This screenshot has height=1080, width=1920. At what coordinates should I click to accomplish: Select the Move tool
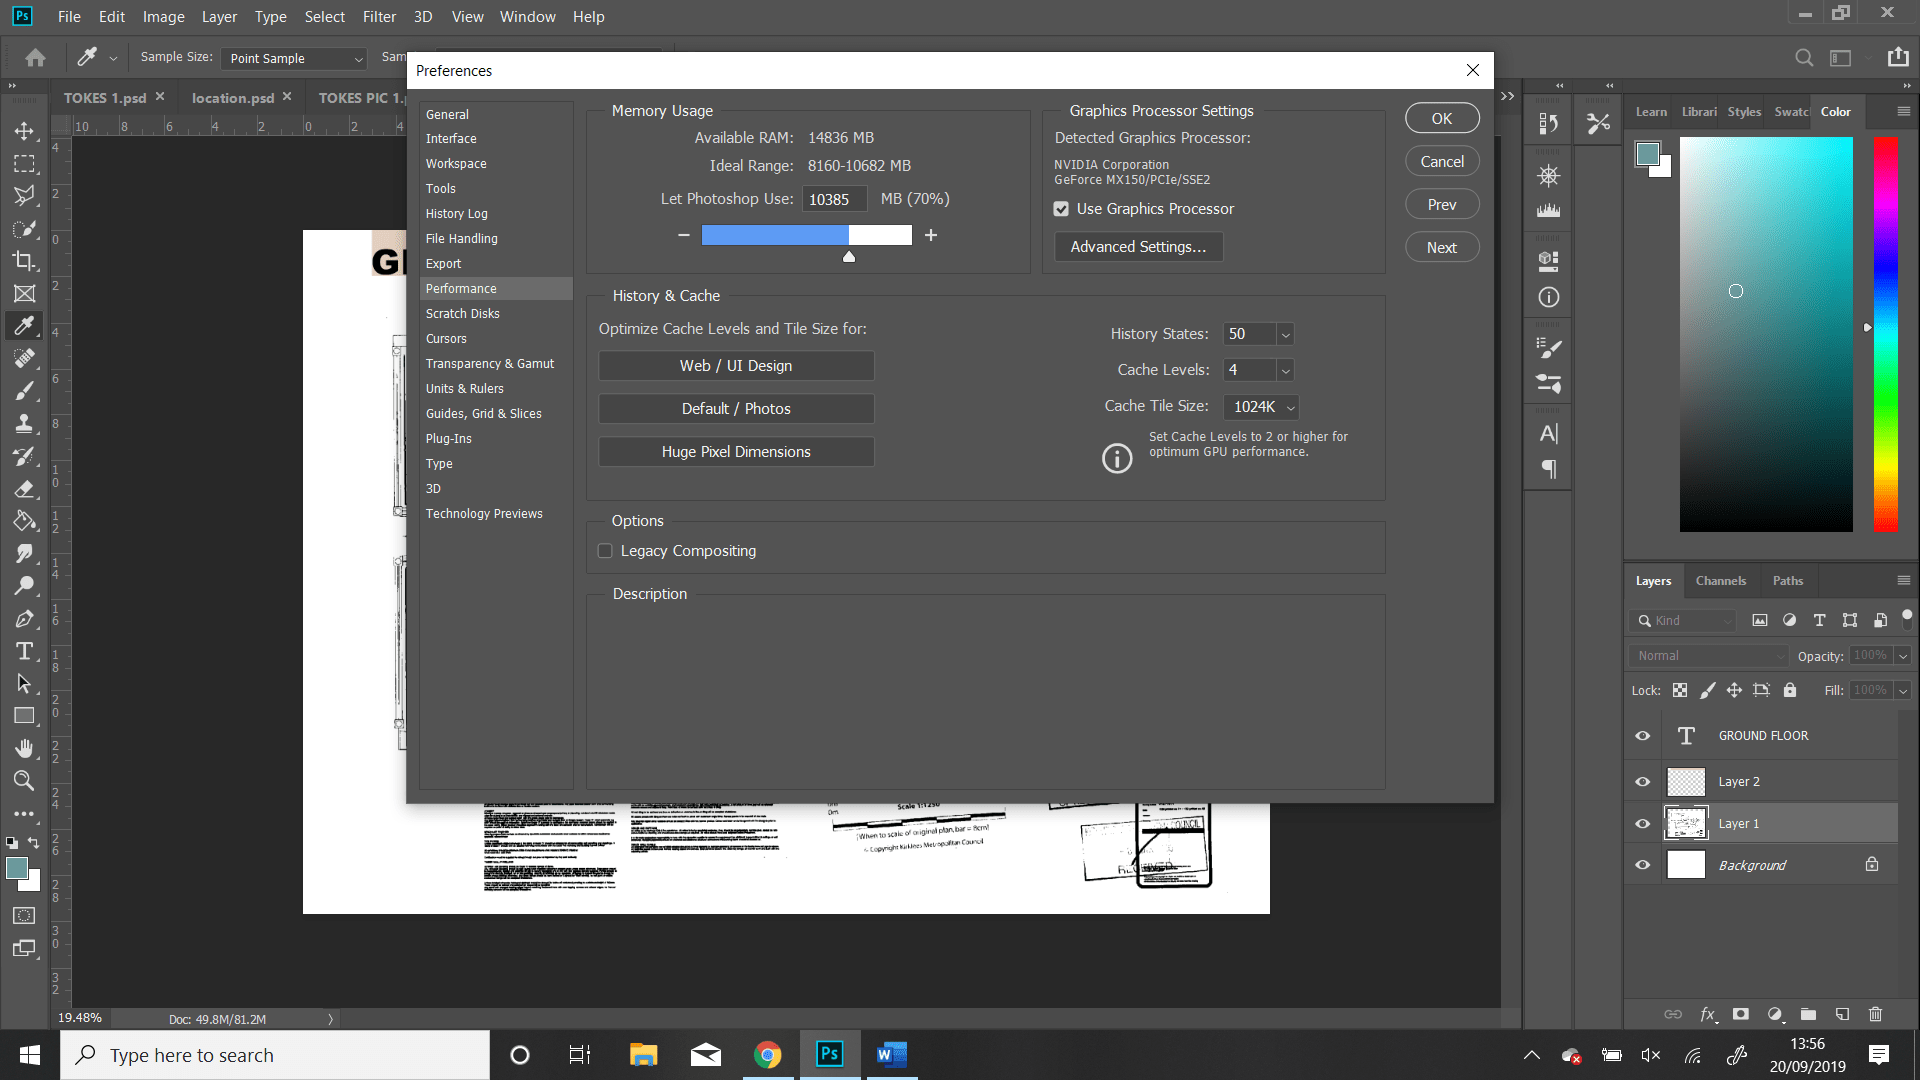pyautogui.click(x=24, y=131)
